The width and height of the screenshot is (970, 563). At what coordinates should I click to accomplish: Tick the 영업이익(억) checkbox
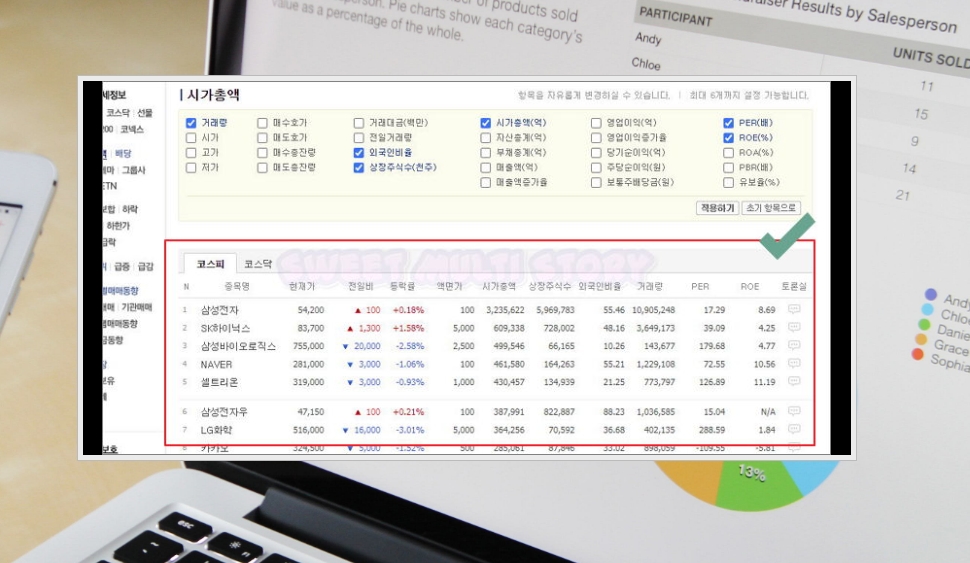pos(596,123)
